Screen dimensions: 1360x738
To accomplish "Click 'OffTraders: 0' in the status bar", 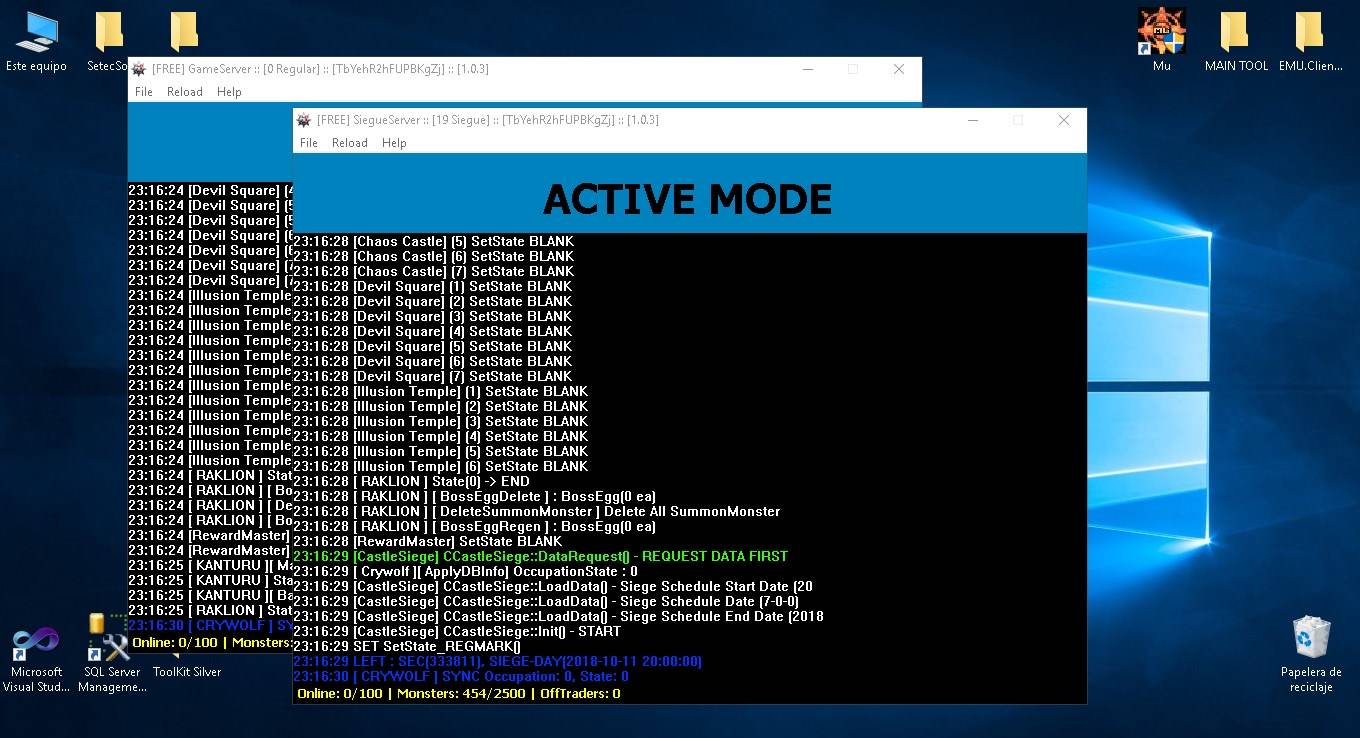I will click(x=580, y=693).
